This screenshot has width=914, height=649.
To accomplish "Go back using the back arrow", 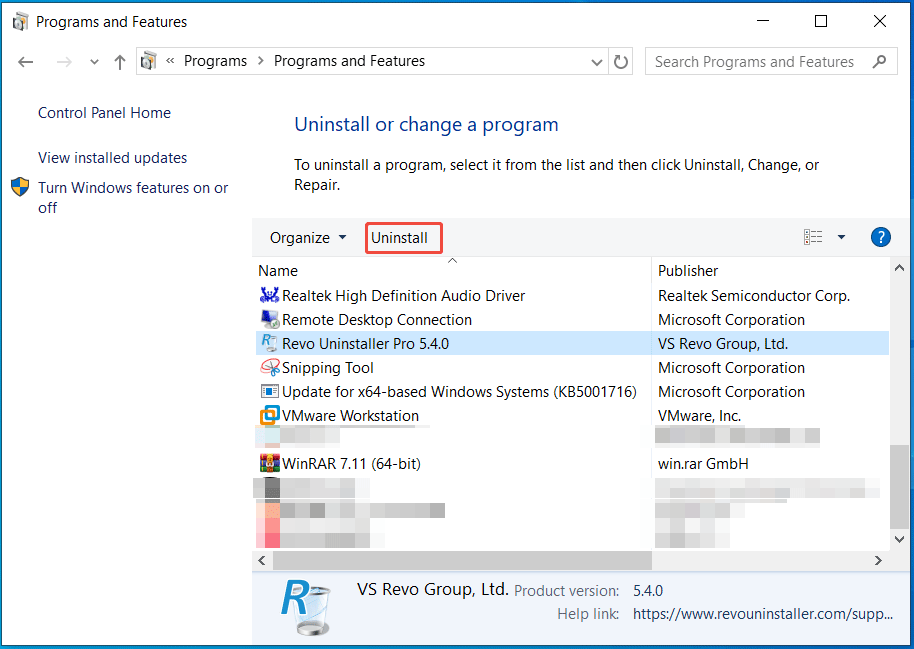I will (25, 61).
